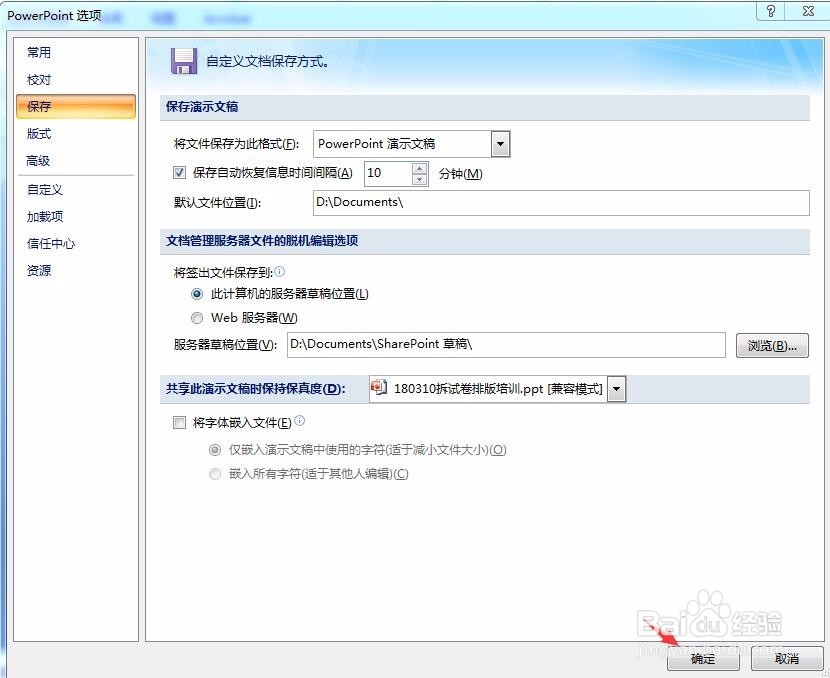Click the help question mark button
The height and width of the screenshot is (678, 830).
click(771, 11)
